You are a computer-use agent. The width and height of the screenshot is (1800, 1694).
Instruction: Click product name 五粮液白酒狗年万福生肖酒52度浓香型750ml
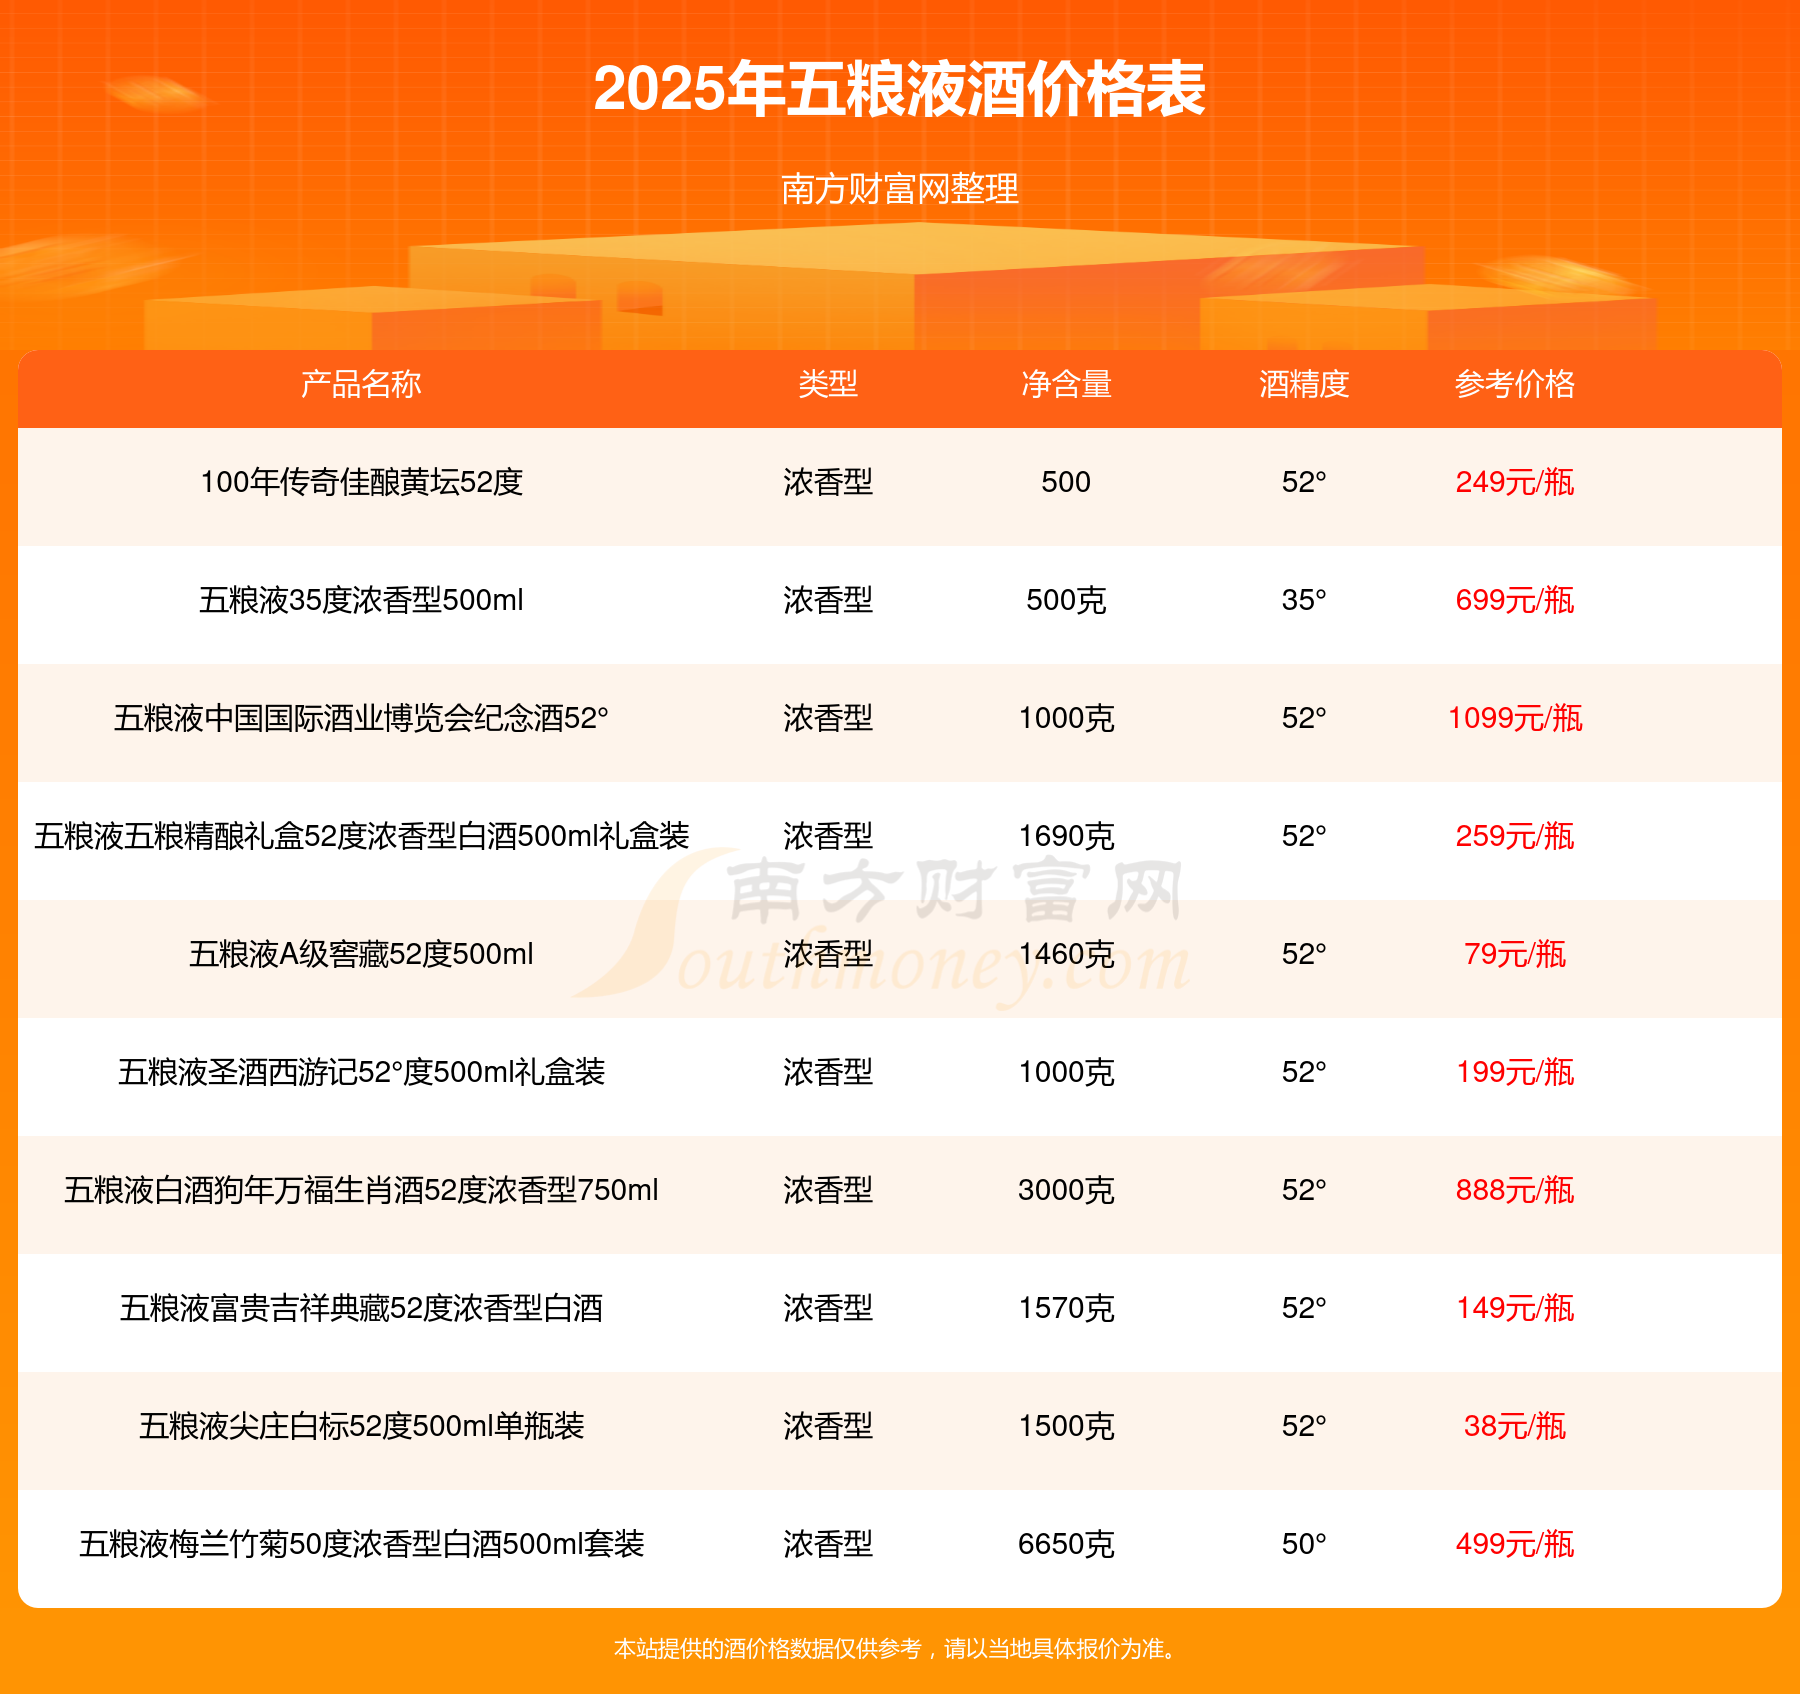361,1190
